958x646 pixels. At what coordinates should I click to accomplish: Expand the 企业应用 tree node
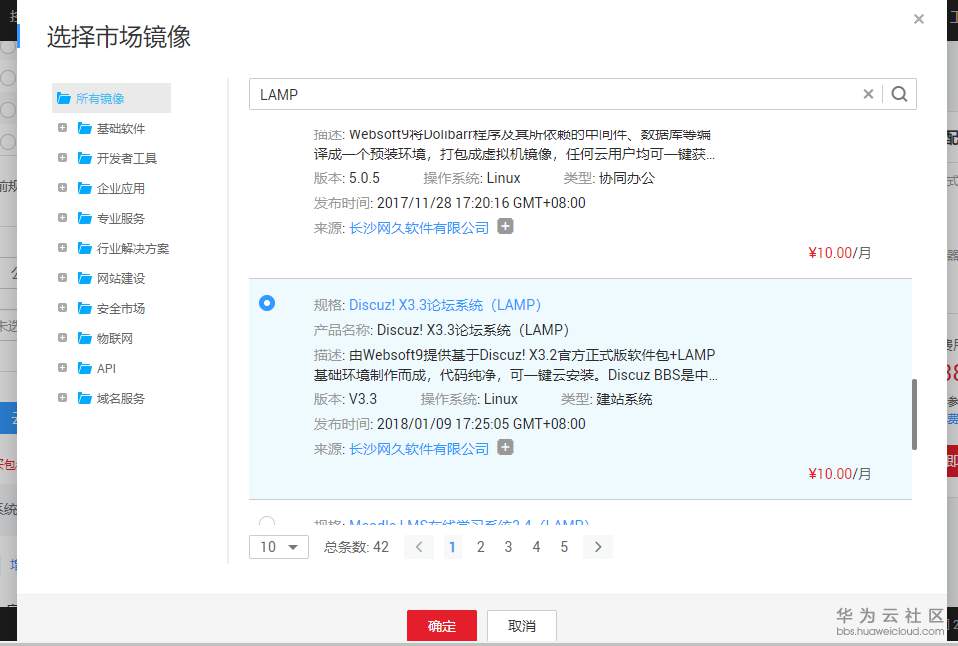coord(62,188)
